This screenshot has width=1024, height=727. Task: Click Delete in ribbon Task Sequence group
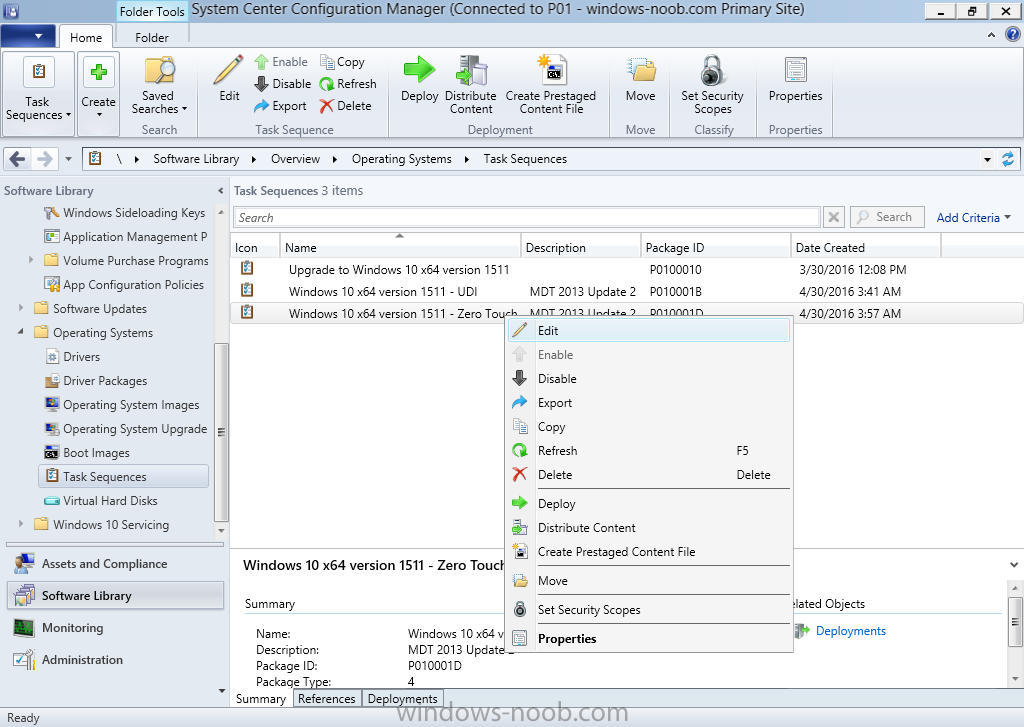345,106
